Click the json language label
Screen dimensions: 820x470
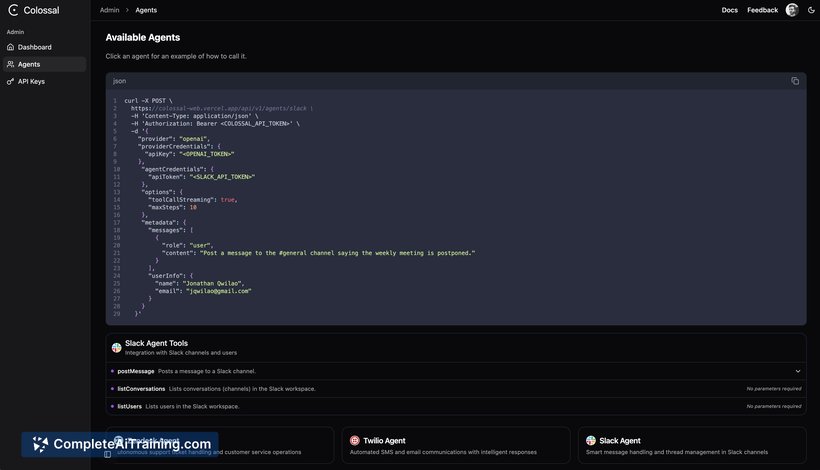(119, 81)
